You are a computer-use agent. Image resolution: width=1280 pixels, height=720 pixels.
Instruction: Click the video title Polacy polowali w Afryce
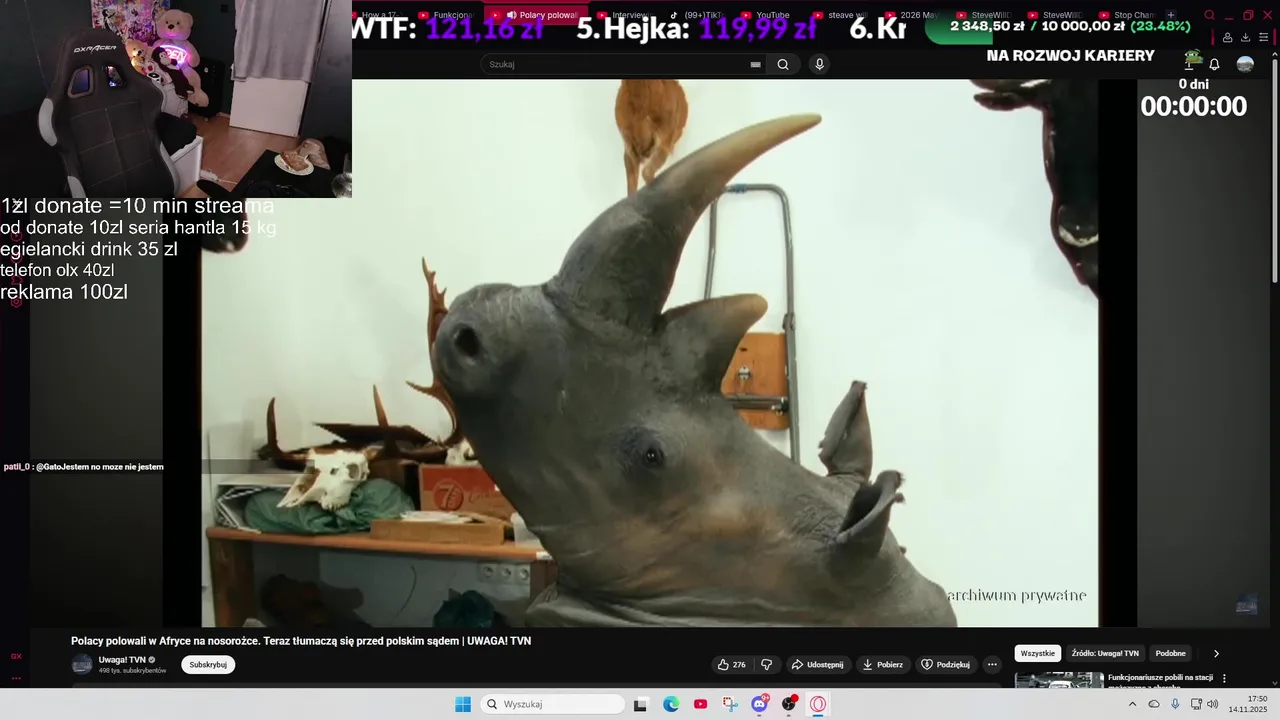[301, 641]
